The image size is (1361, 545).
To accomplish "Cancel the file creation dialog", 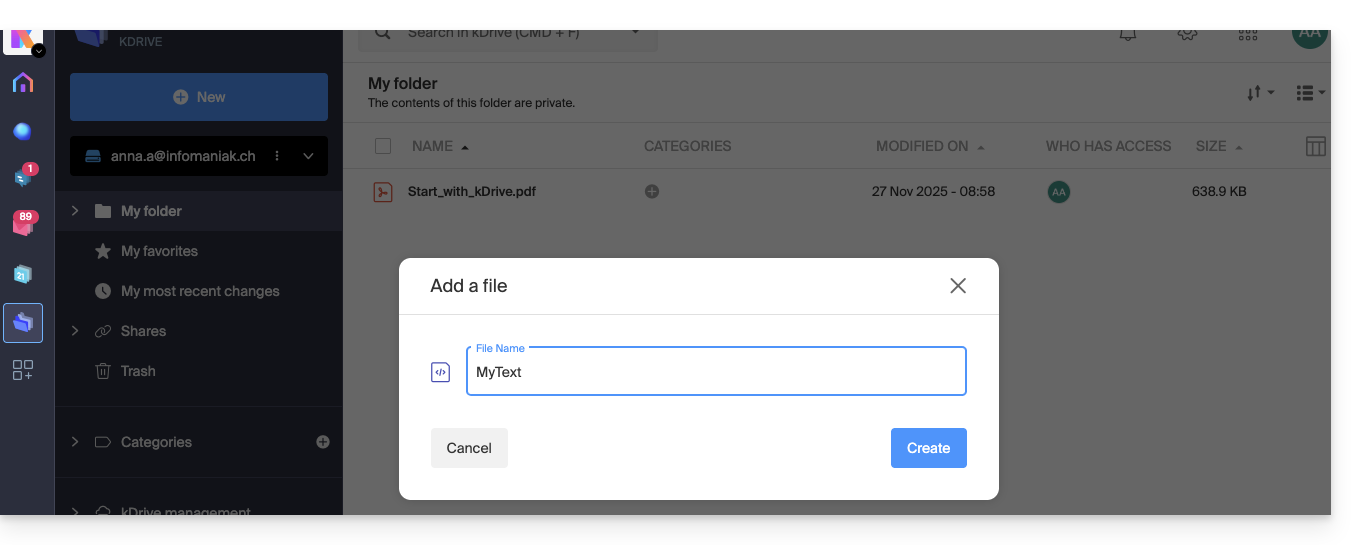I will 469,448.
